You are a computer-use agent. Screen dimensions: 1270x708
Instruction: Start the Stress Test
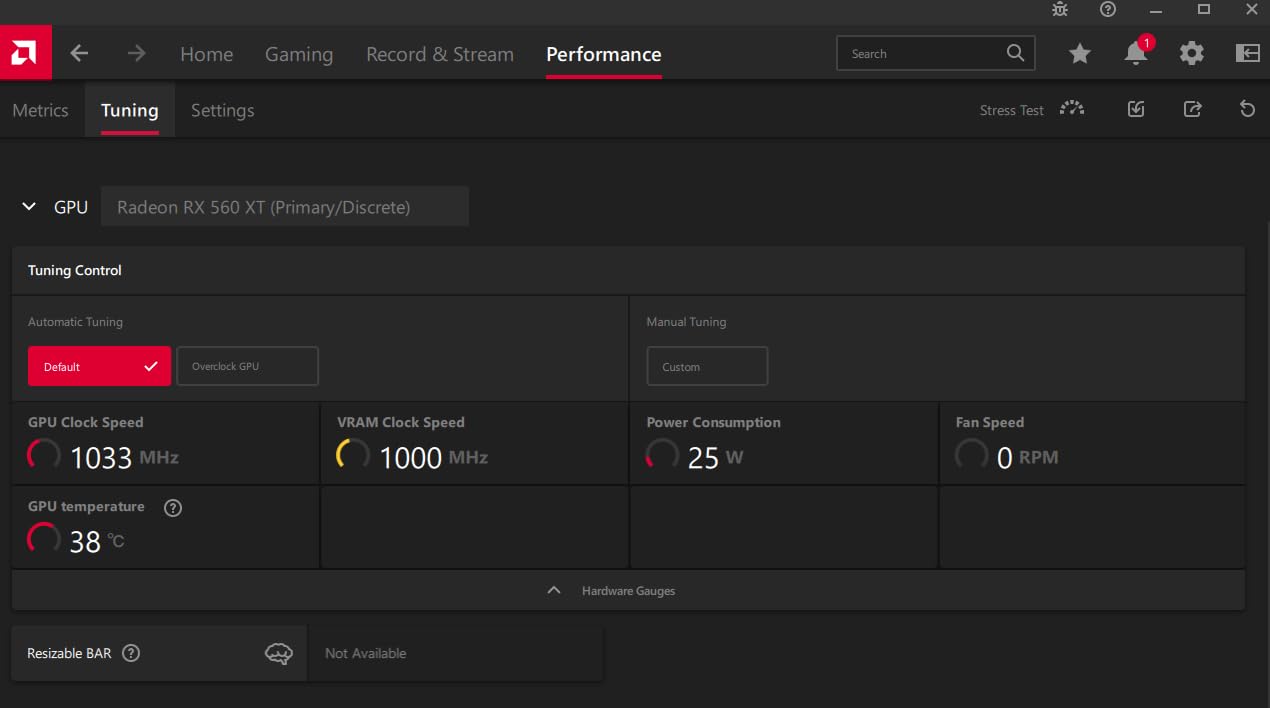tap(1031, 110)
